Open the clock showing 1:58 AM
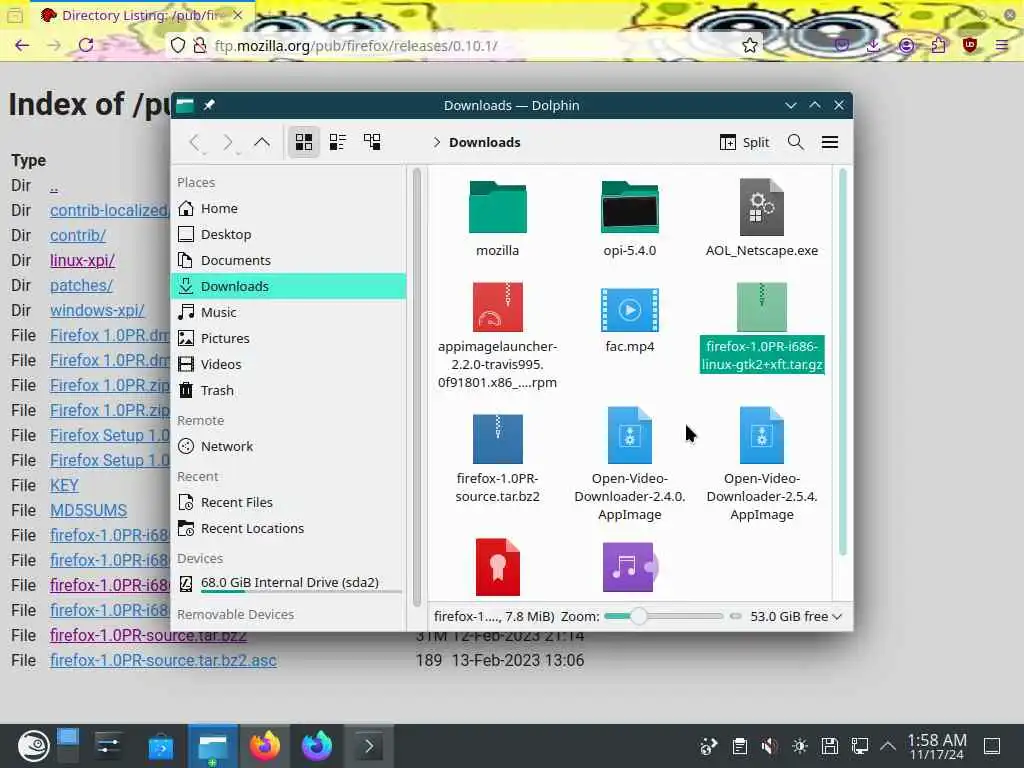The width and height of the screenshot is (1024, 768). (x=936, y=746)
